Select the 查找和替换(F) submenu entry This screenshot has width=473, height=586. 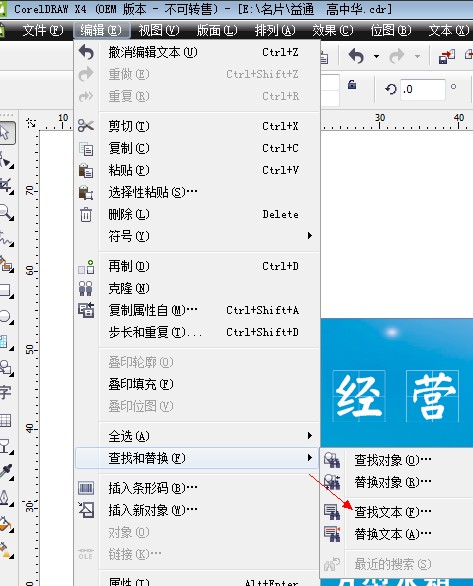197,458
